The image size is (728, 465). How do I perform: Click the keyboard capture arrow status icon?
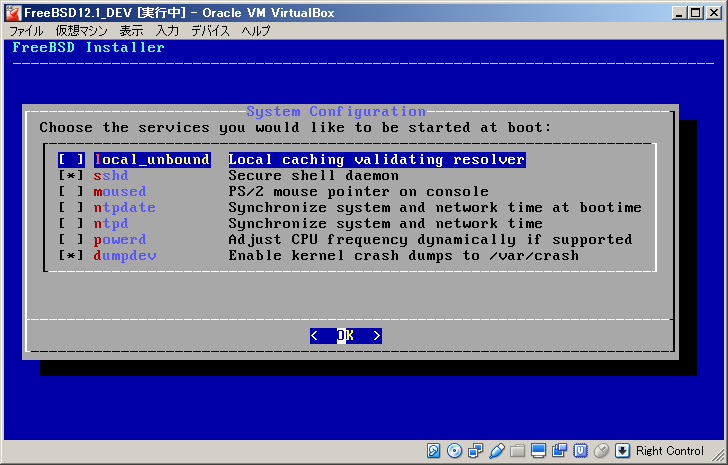[622, 450]
